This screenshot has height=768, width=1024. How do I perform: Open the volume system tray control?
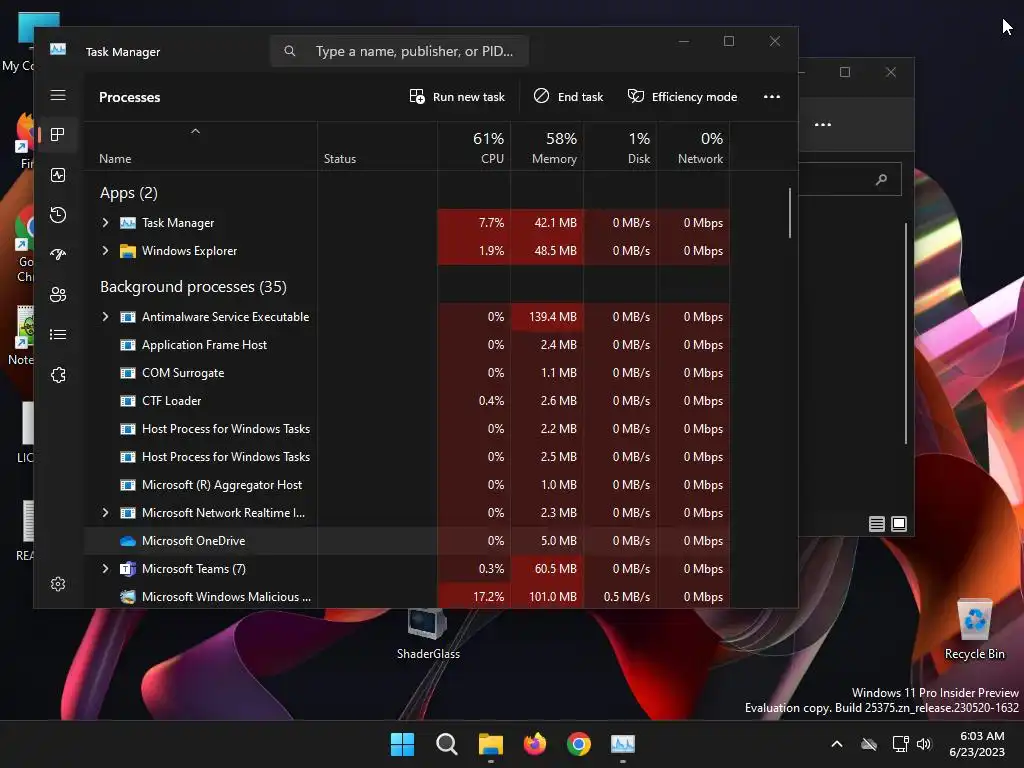click(x=924, y=744)
